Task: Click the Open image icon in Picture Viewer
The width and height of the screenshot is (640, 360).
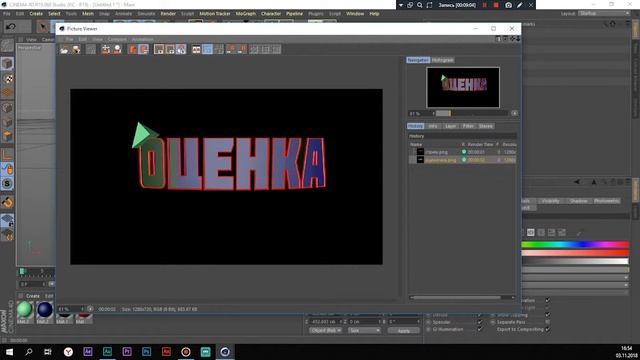Action: tap(64, 50)
